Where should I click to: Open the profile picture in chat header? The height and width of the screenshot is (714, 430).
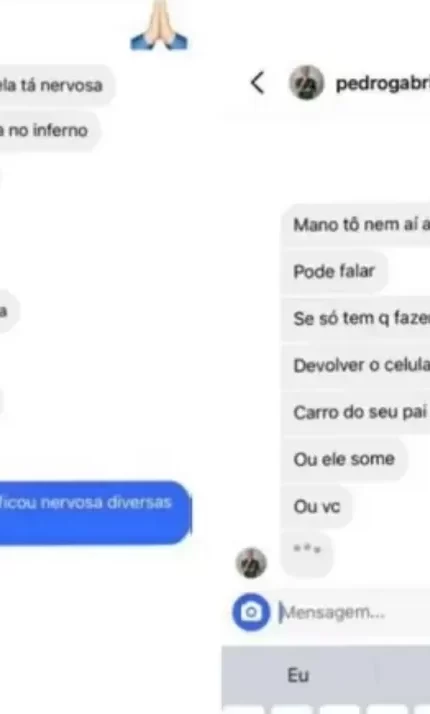click(307, 83)
